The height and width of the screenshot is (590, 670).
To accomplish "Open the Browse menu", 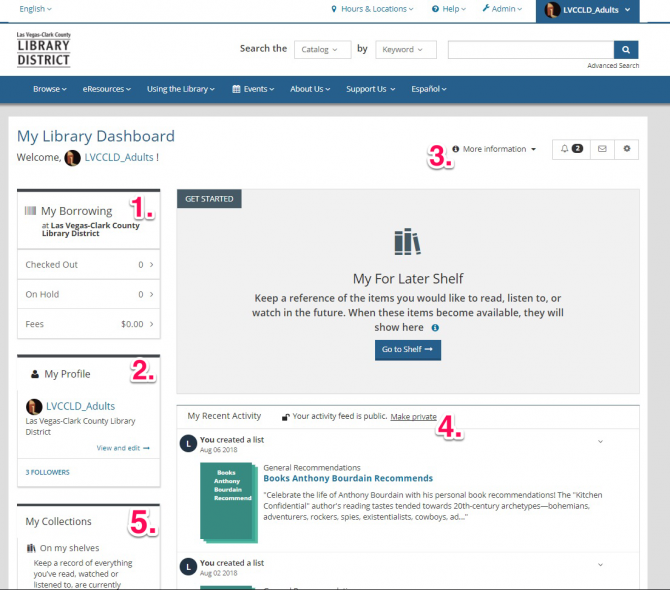I will (x=50, y=89).
